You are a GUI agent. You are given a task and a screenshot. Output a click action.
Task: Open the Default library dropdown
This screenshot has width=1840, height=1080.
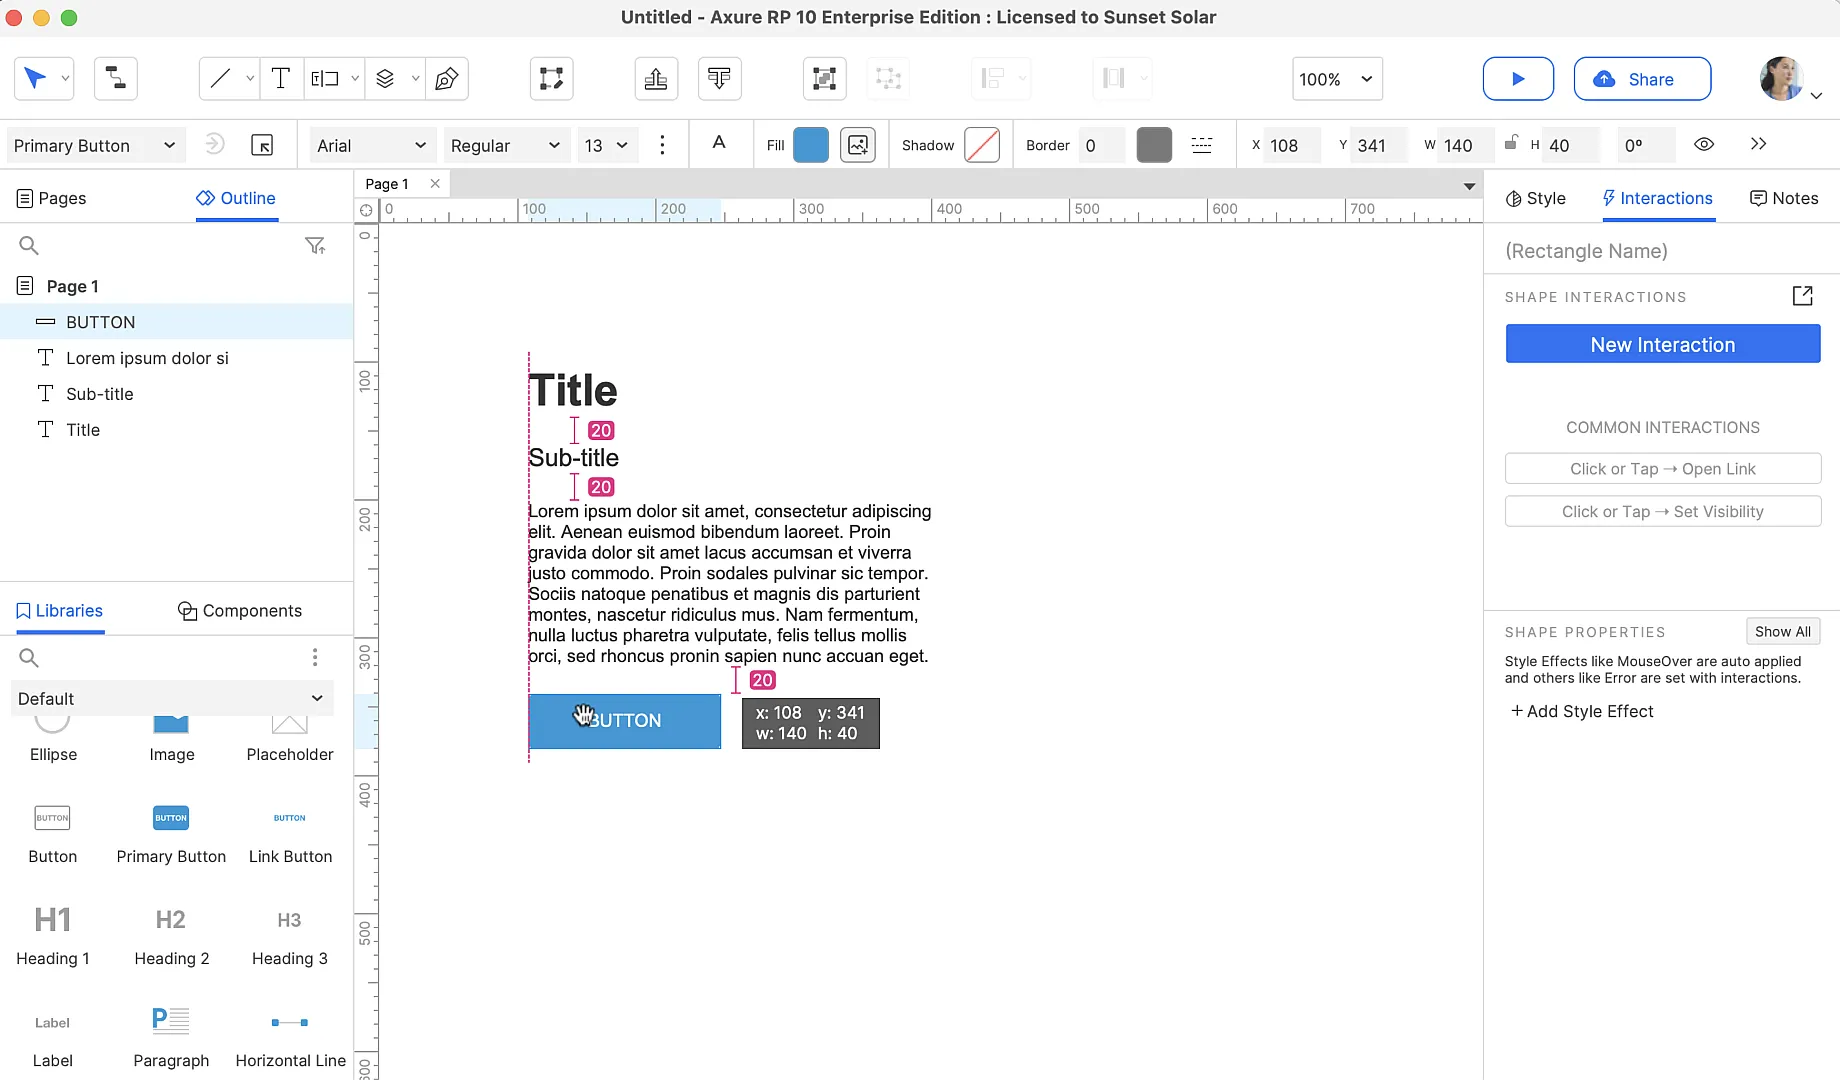[171, 698]
